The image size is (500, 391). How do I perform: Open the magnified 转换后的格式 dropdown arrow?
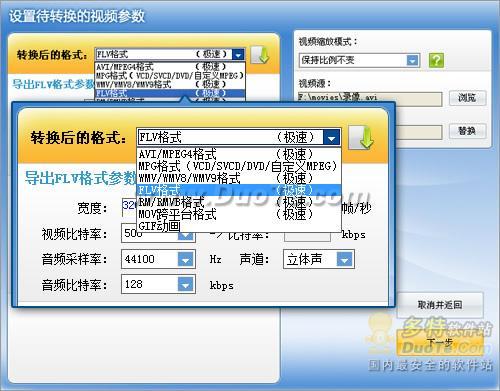coord(331,138)
